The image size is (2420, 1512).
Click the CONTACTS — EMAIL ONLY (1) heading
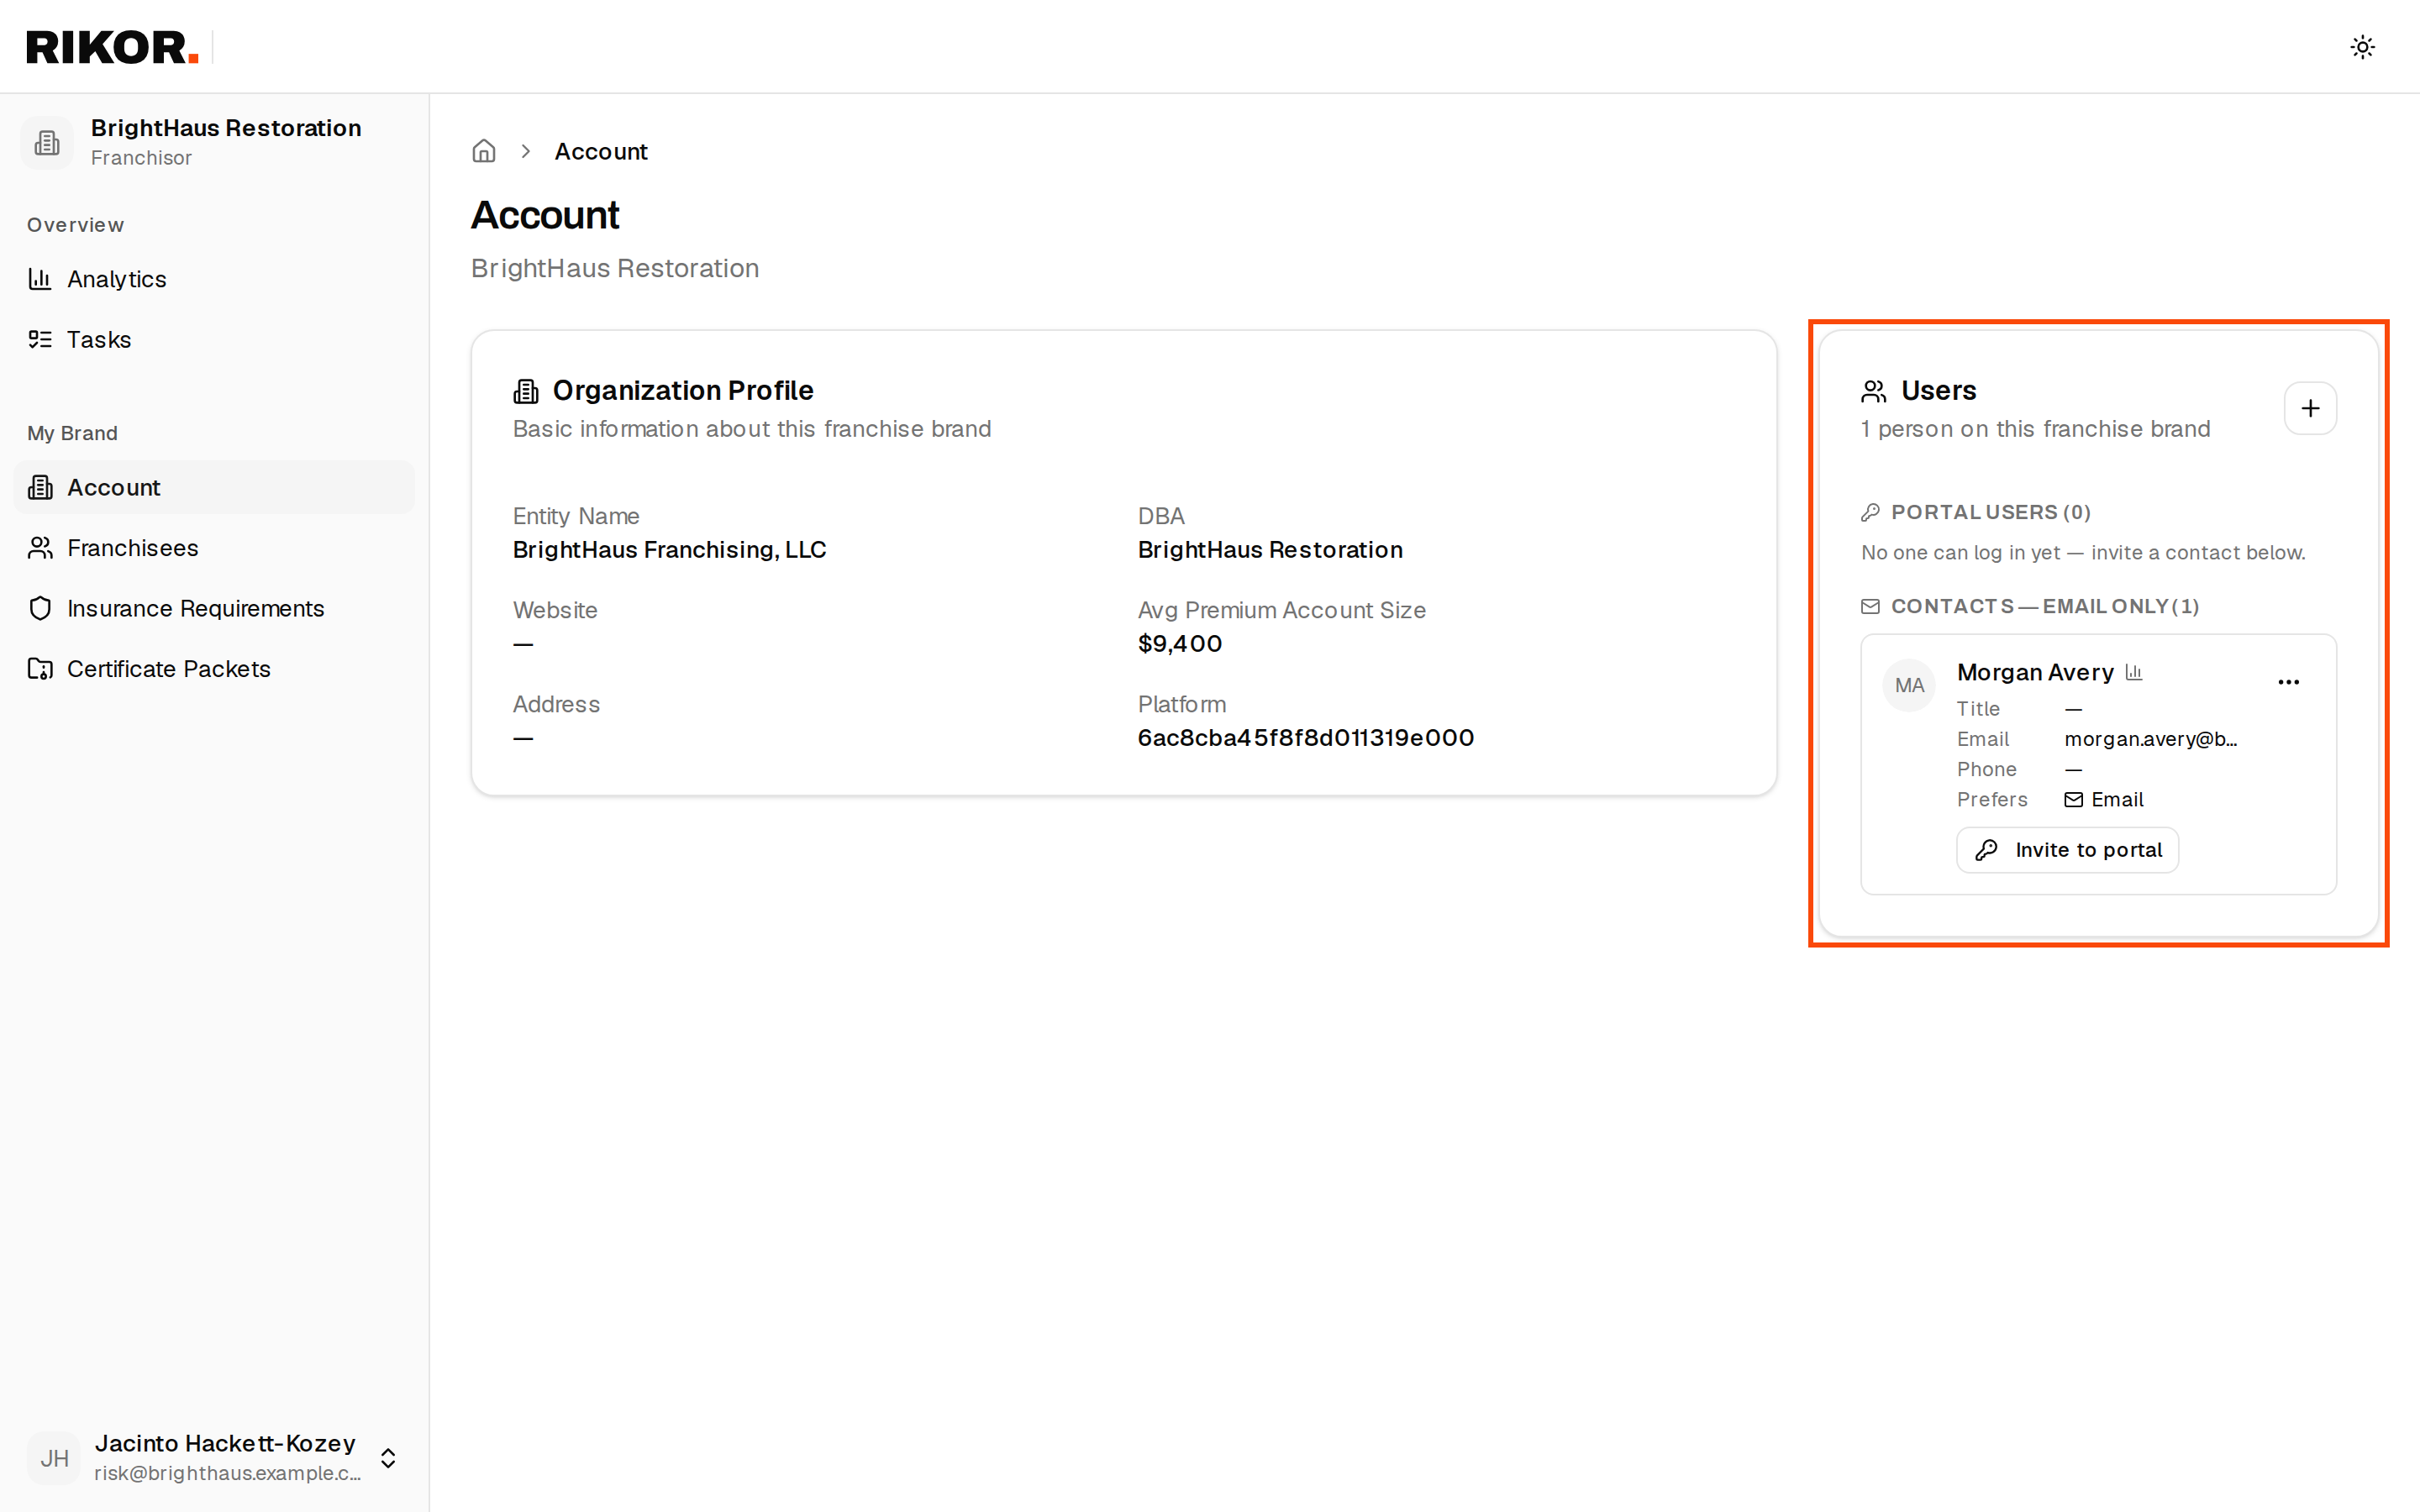(x=2044, y=606)
